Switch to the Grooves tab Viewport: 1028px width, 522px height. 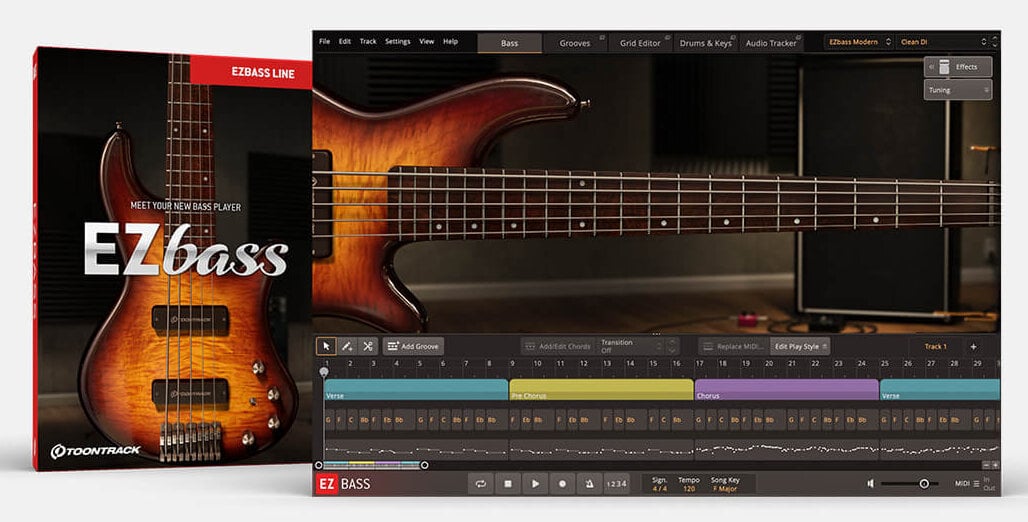coord(575,43)
